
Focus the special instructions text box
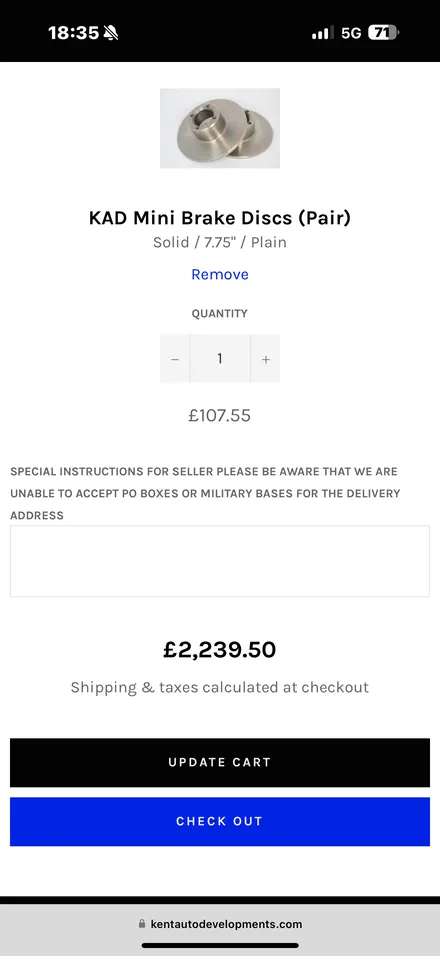coord(220,561)
